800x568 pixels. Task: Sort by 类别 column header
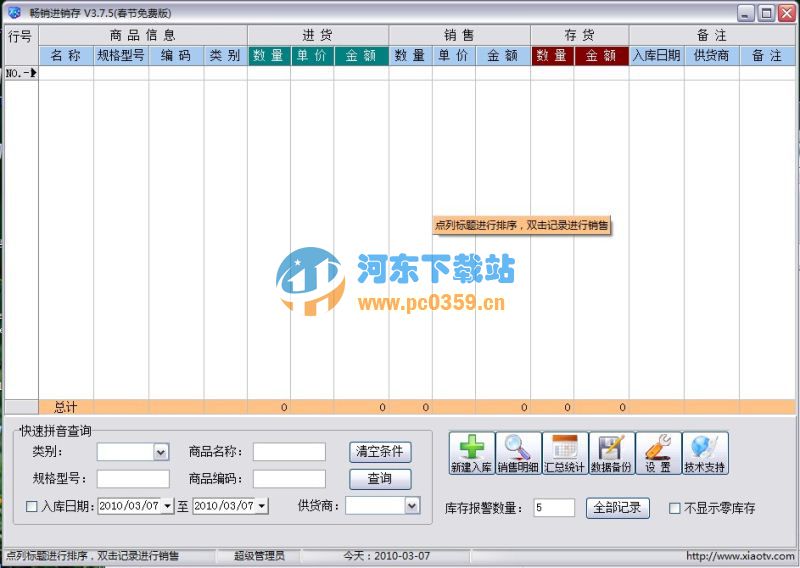226,56
